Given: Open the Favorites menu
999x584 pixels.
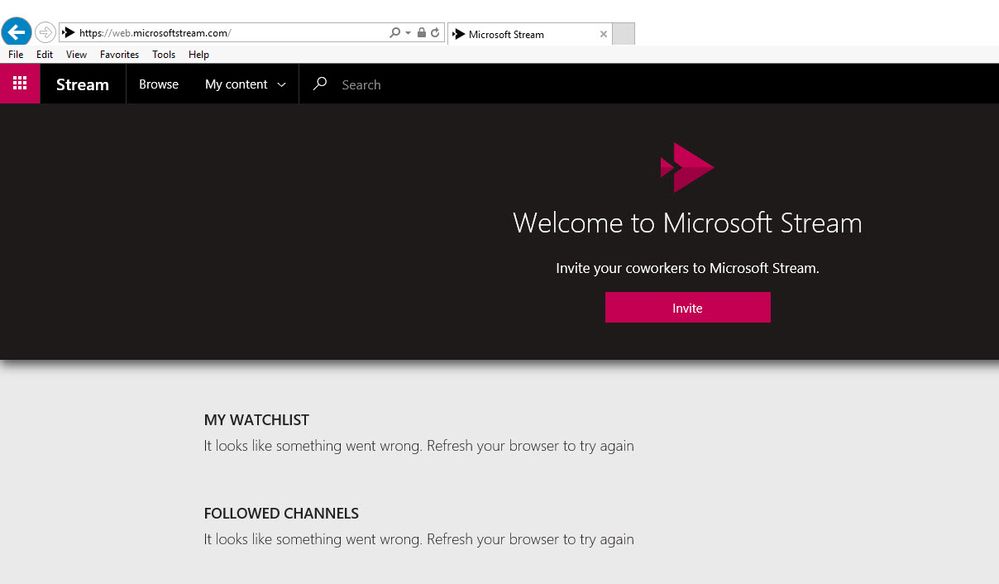Looking at the screenshot, I should pyautogui.click(x=119, y=55).
